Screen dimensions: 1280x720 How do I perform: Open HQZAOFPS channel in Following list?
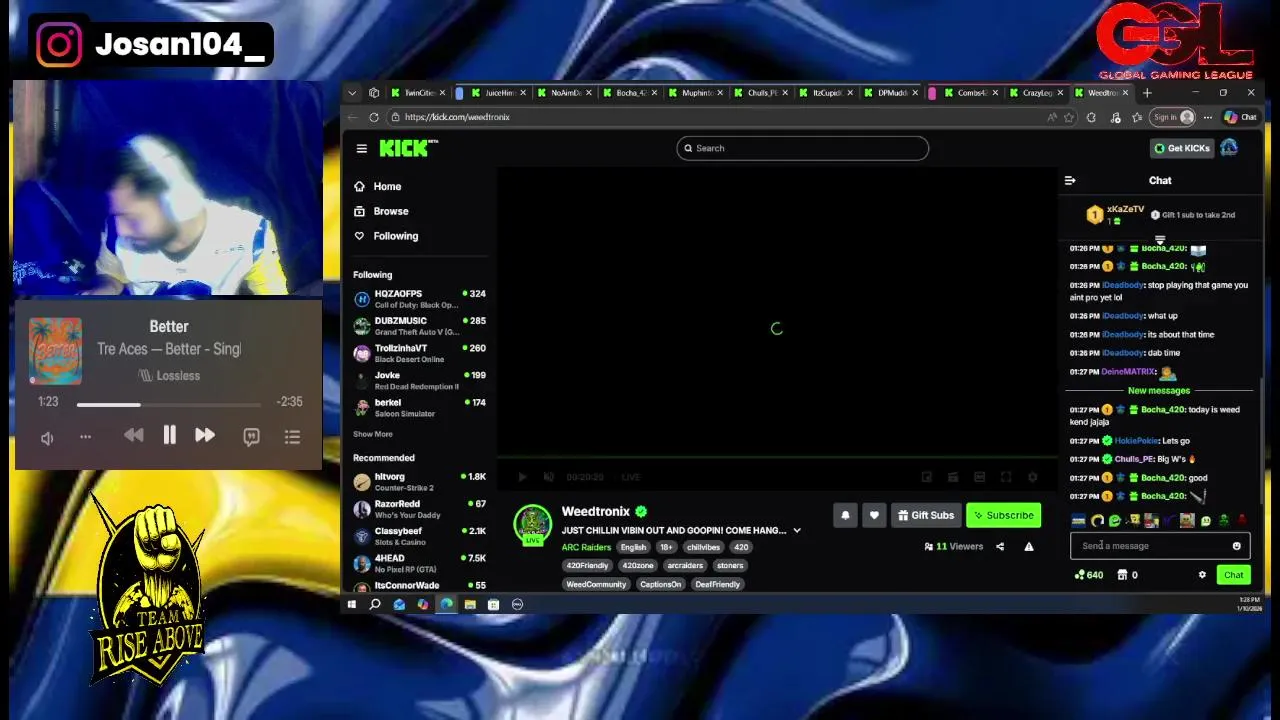420,298
